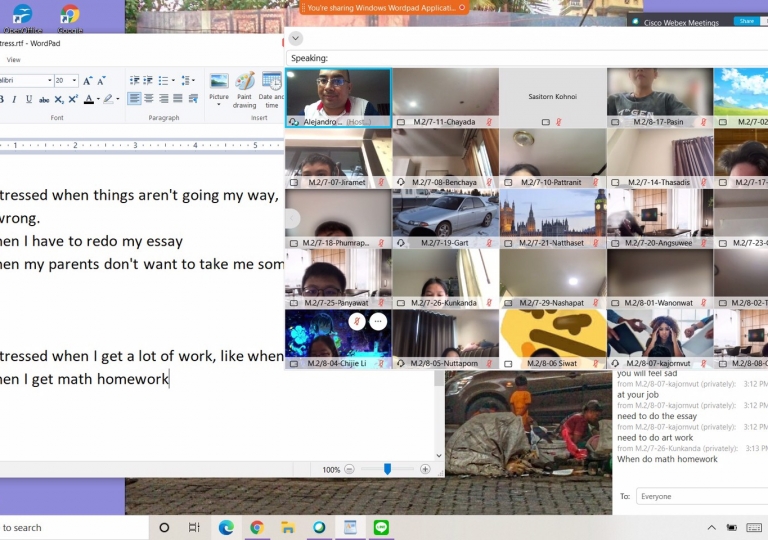Image resolution: width=768 pixels, height=540 pixels.
Task: Select M.2/7-25-Panyawat video tile
Action: point(338,279)
